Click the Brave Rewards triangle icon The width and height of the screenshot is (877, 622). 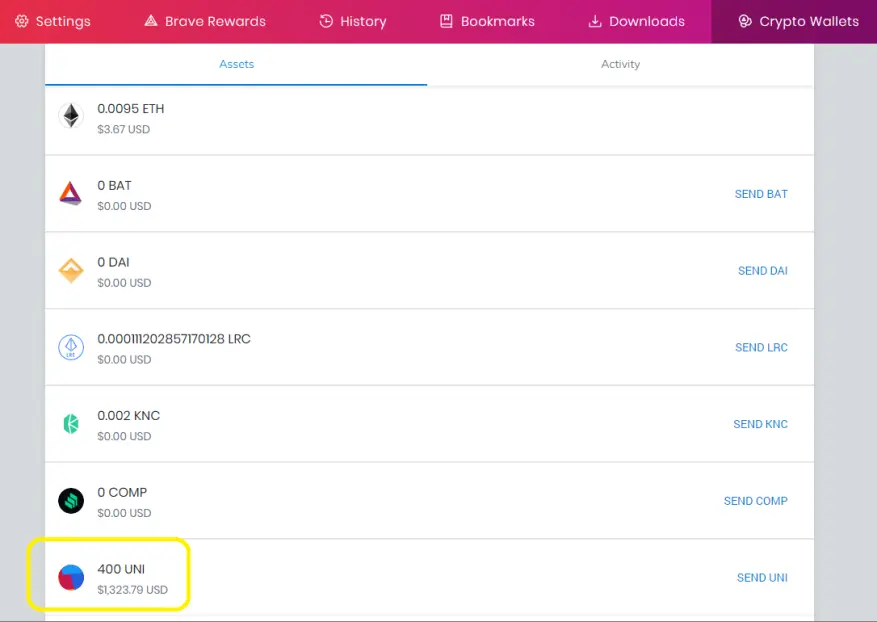[151, 21]
